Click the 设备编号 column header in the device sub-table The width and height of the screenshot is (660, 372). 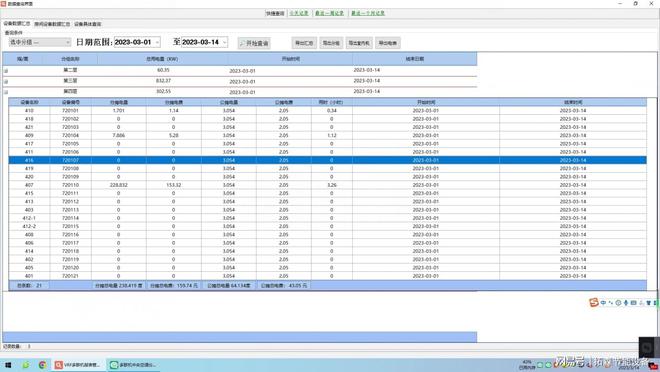[70, 102]
